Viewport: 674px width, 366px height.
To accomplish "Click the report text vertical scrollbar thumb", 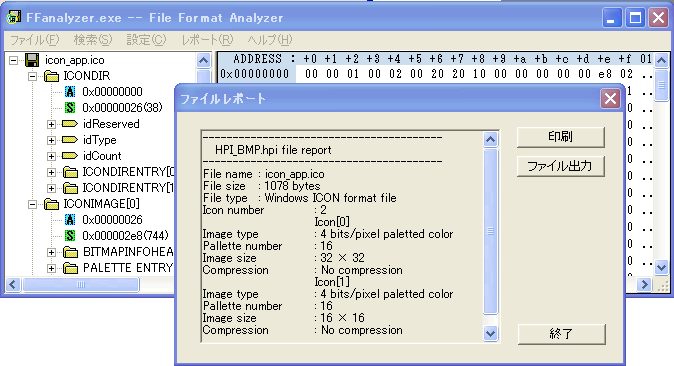I will [x=490, y=231].
